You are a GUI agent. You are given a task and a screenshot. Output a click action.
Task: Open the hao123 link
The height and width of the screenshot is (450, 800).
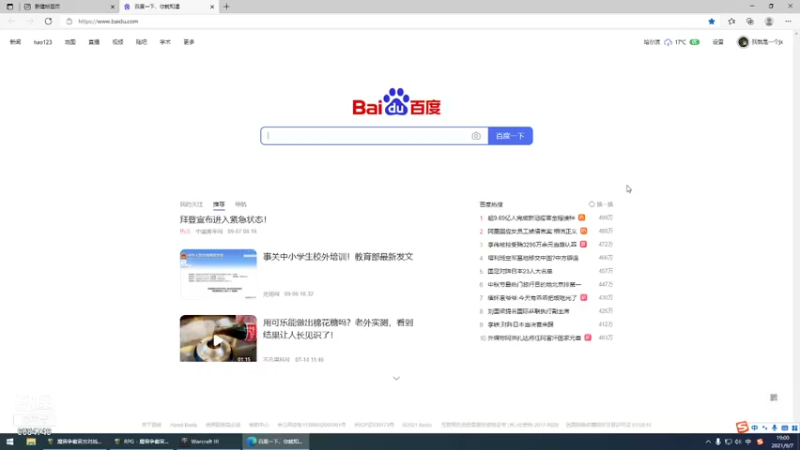coord(43,42)
